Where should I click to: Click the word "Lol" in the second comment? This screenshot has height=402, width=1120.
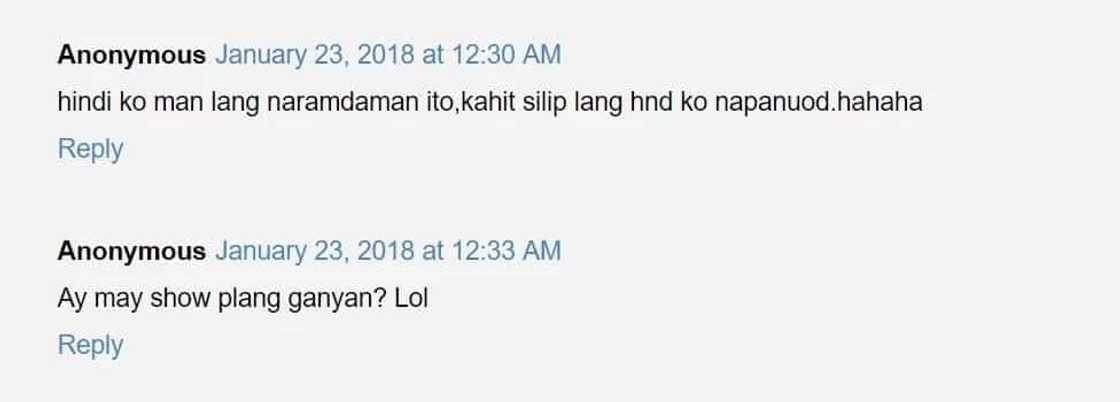[411, 298]
